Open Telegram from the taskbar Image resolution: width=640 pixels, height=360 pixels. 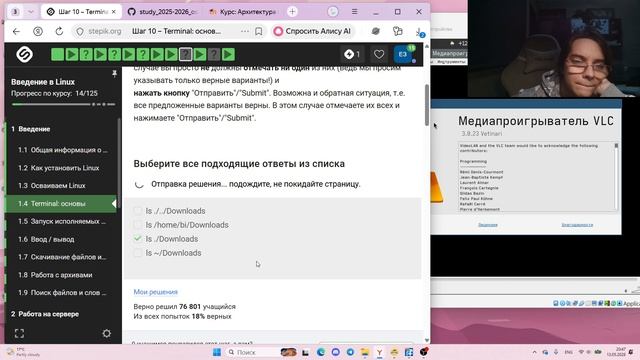tap(350, 352)
